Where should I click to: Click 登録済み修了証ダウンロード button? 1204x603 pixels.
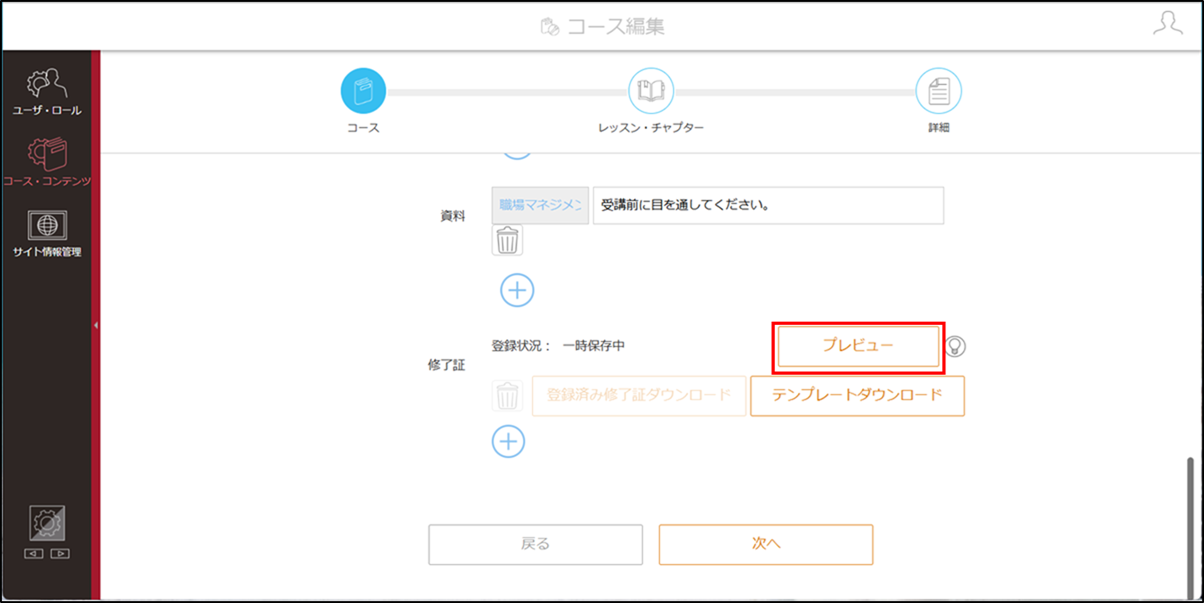tap(639, 395)
